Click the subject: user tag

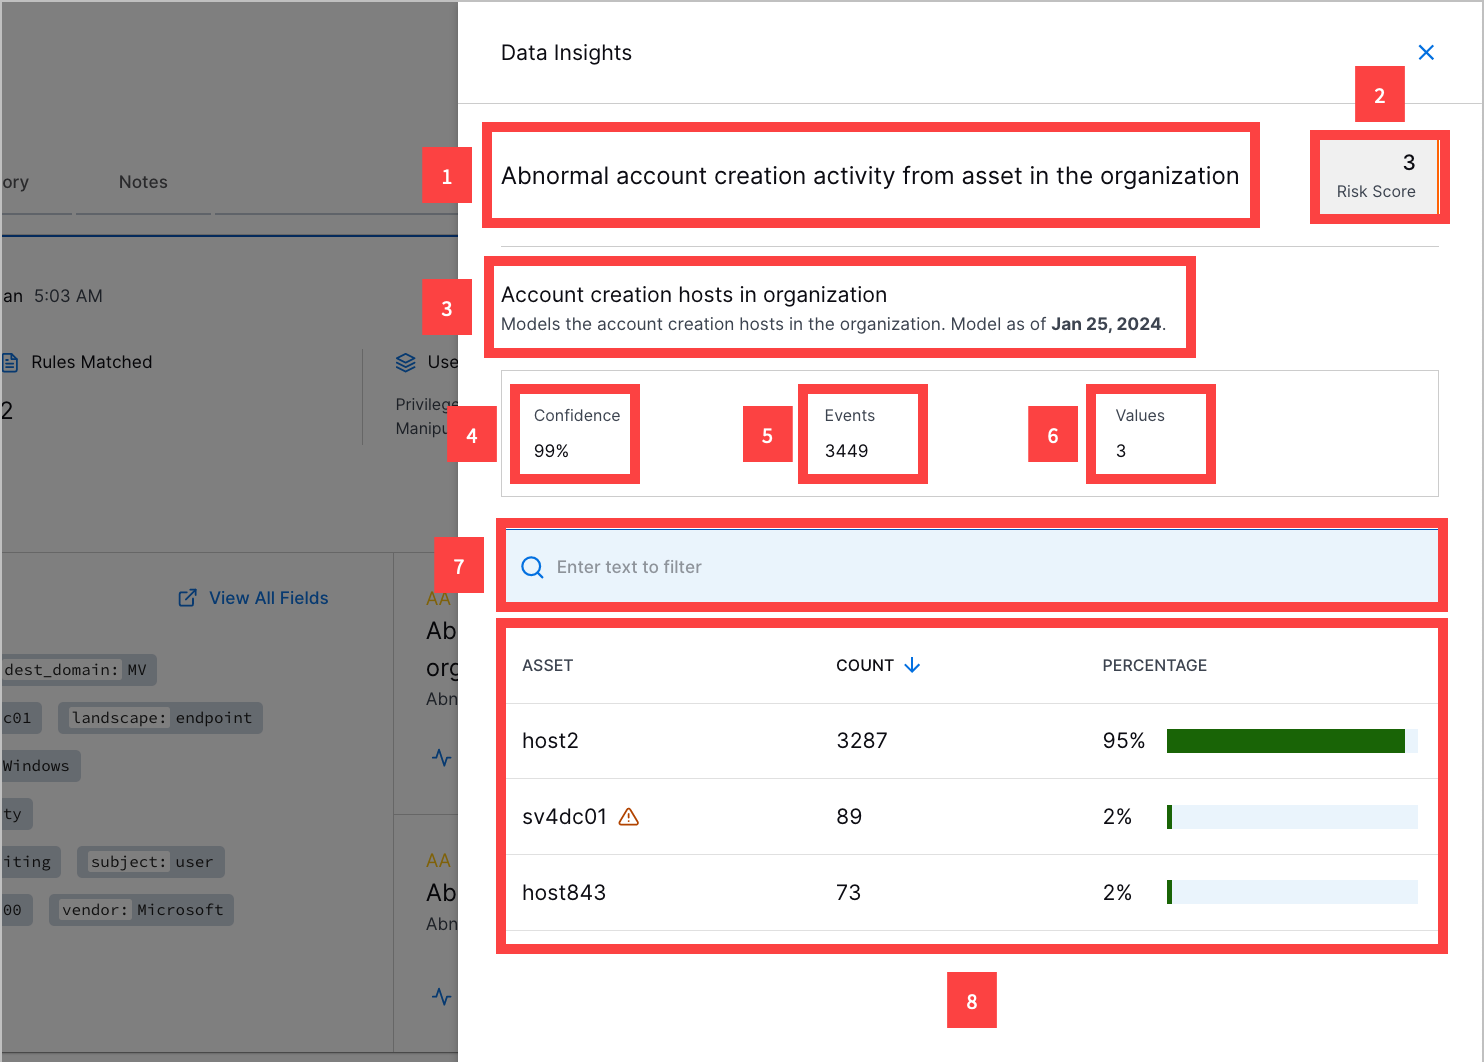(152, 862)
